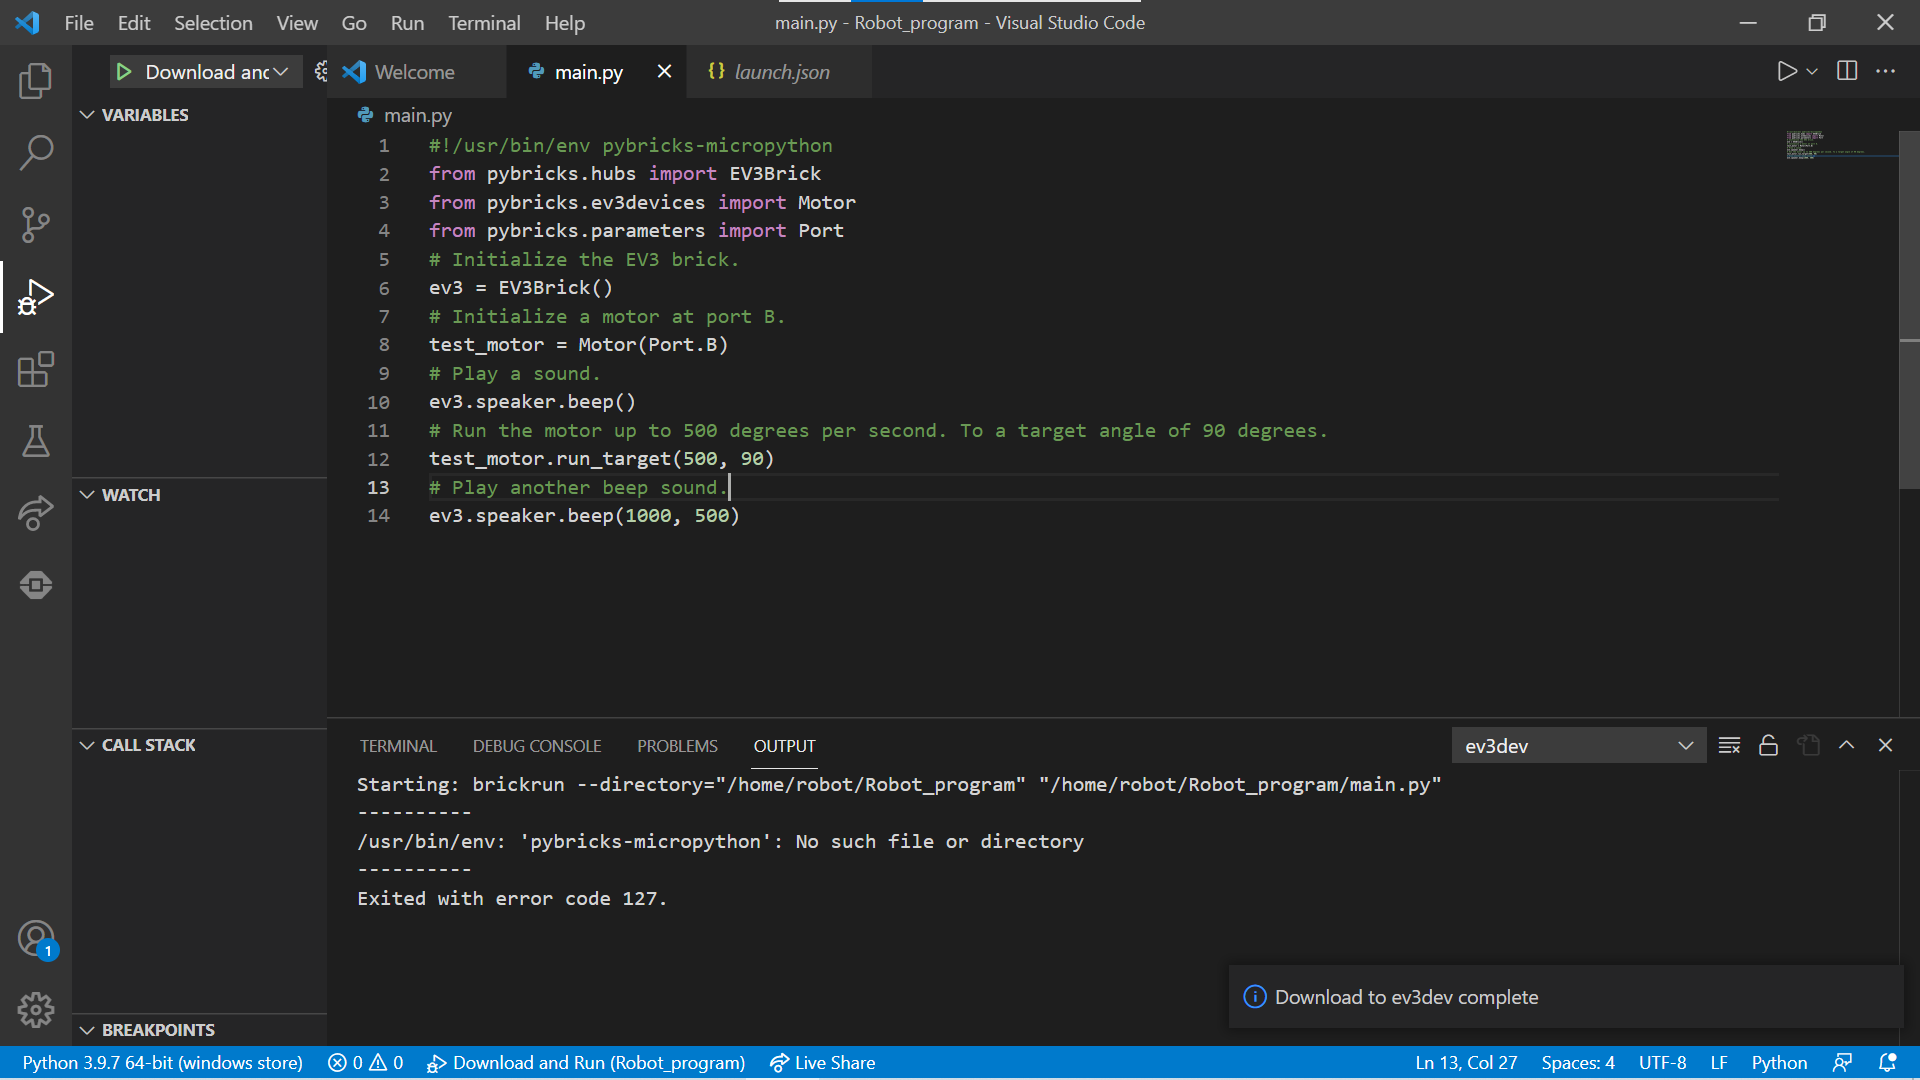Toggle auto-scroll lock in the output panel

[x=1768, y=745]
